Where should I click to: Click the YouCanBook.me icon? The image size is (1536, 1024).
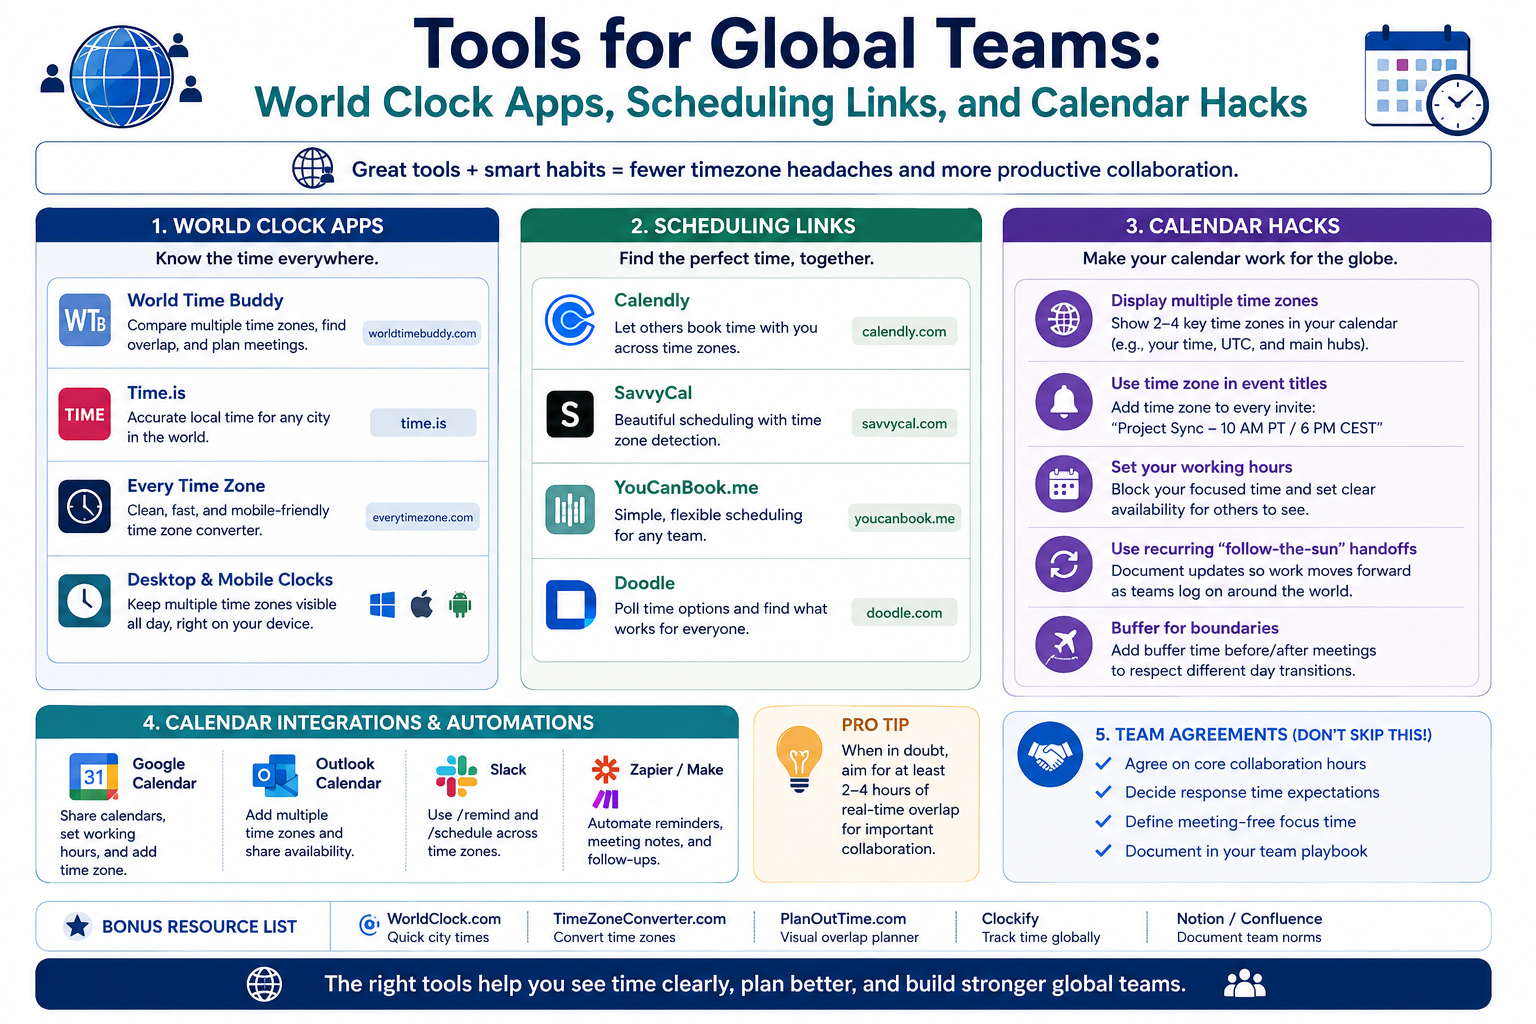pyautogui.click(x=570, y=509)
